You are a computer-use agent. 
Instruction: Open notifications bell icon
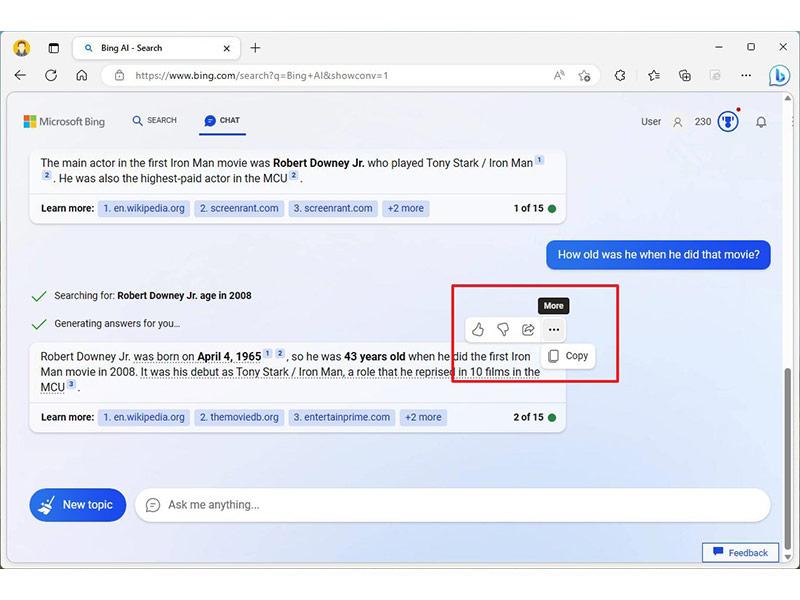tap(761, 122)
